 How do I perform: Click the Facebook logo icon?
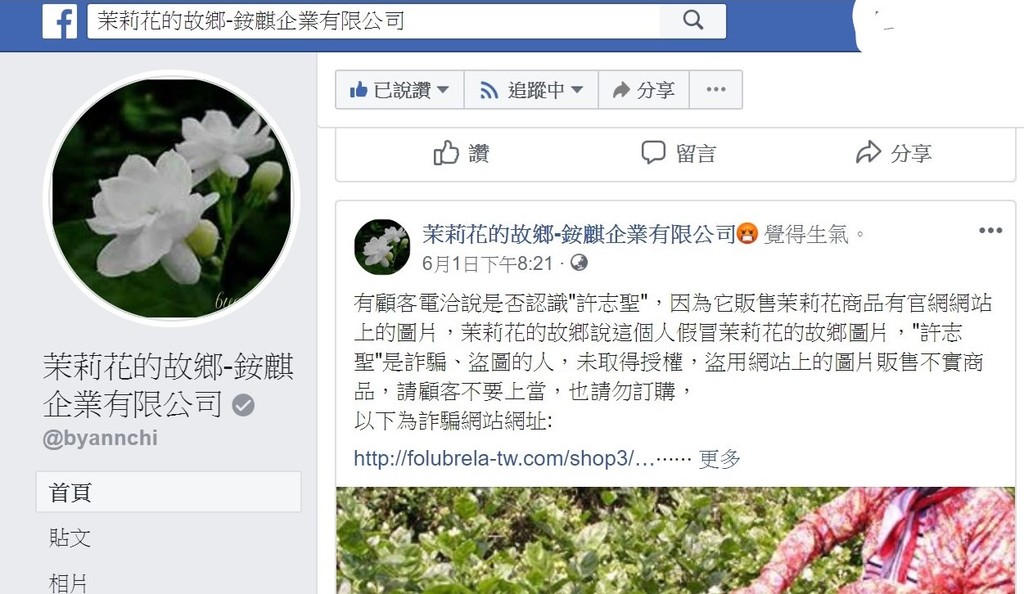(x=59, y=21)
